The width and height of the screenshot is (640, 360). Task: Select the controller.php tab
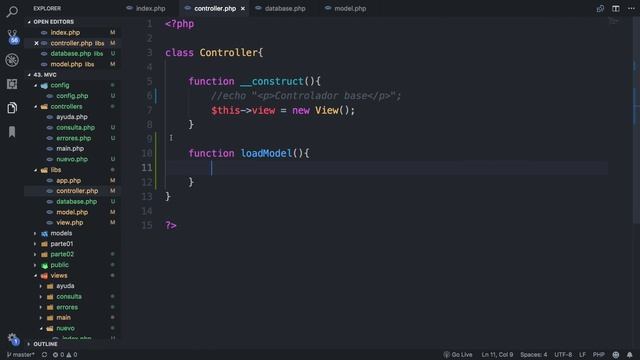[x=215, y=9]
